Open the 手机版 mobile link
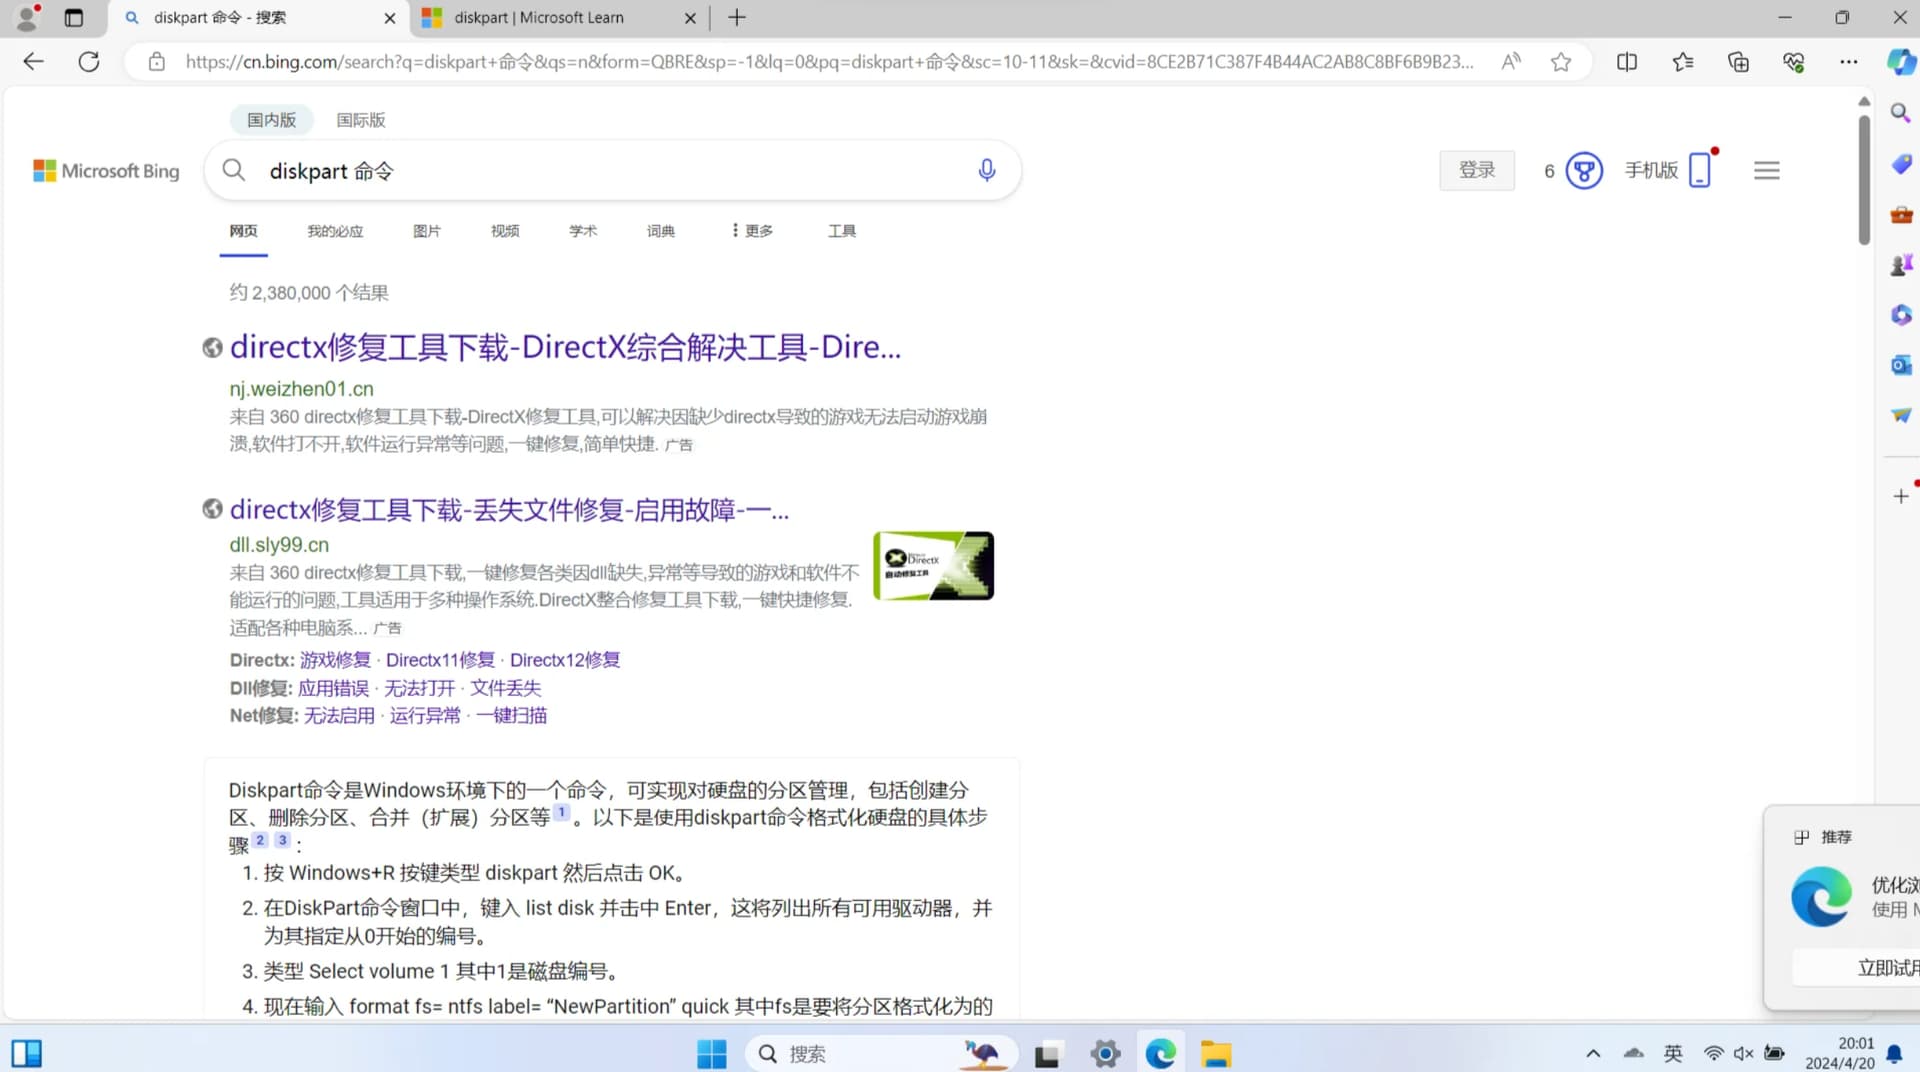1920x1072 pixels. (1668, 171)
